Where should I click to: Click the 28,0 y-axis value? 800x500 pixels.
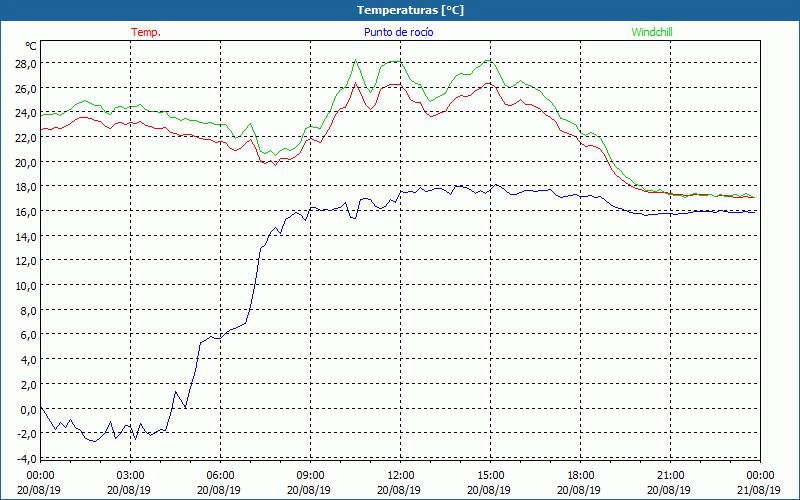tap(26, 64)
